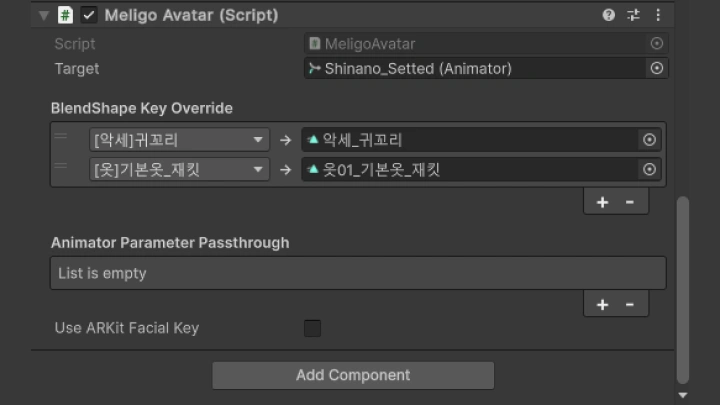
Task: Add a BlendShape Key Override entry
Action: (602, 202)
